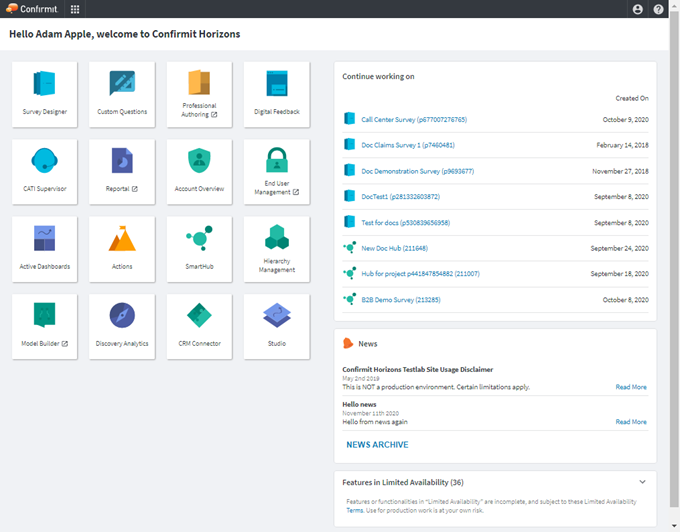Open Doc Claims Survey 1 link

click(x=408, y=145)
